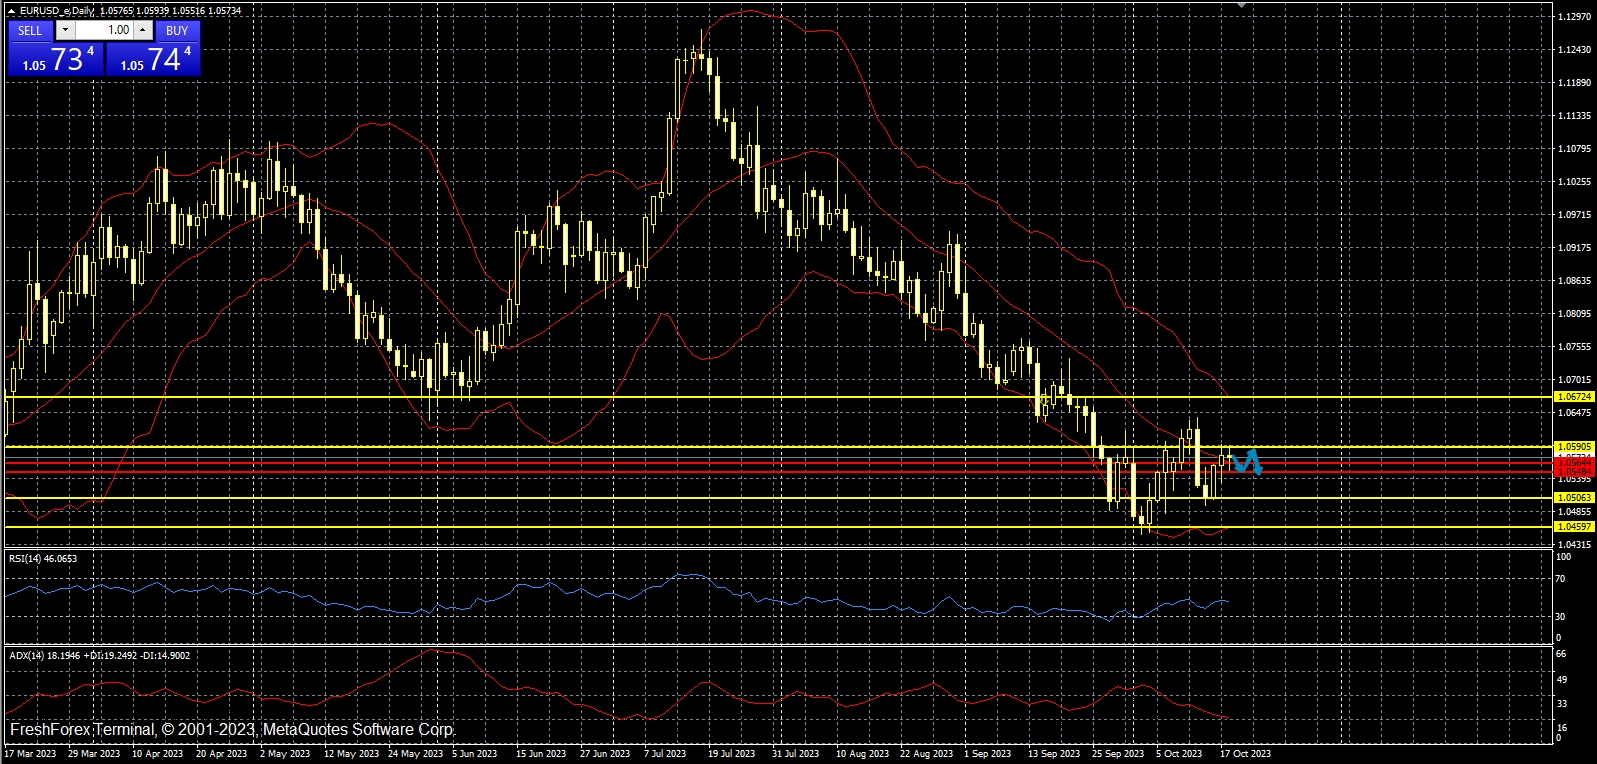Viewport: 1597px width, 764px height.
Task: Click the chart shift triangle marker at top
Action: click(1241, 6)
